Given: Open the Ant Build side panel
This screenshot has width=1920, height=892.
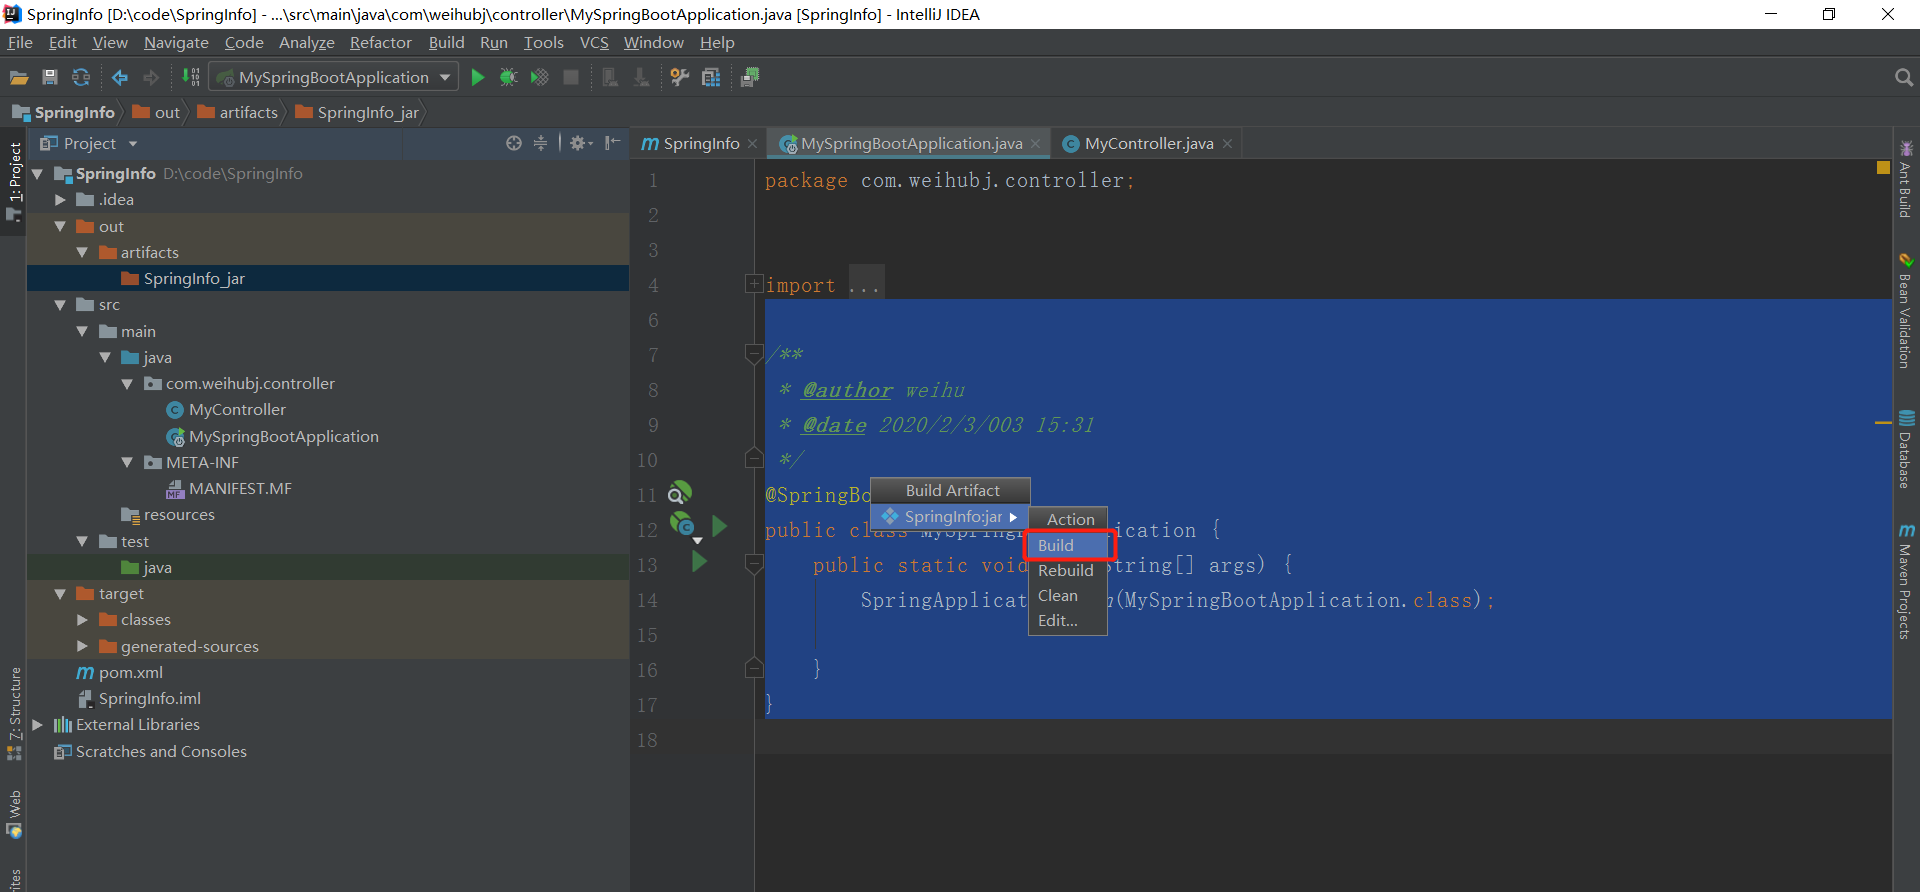Looking at the screenshot, I should [1906, 179].
